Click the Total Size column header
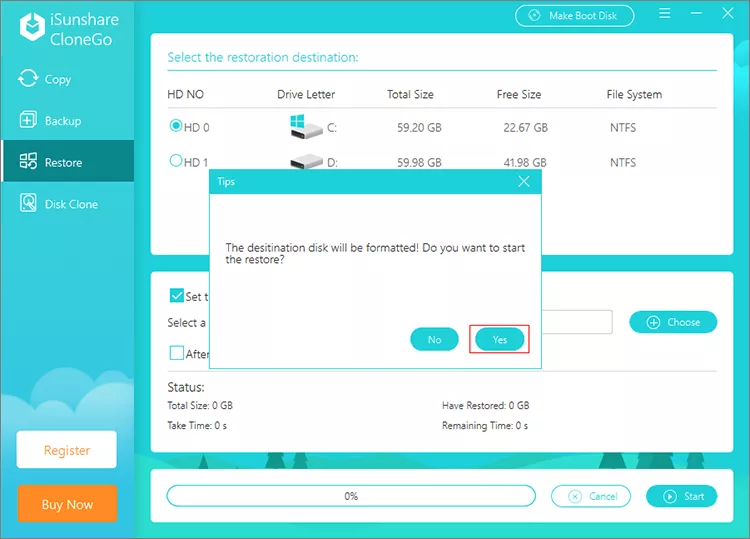Viewport: 750px width, 539px height. [x=410, y=95]
